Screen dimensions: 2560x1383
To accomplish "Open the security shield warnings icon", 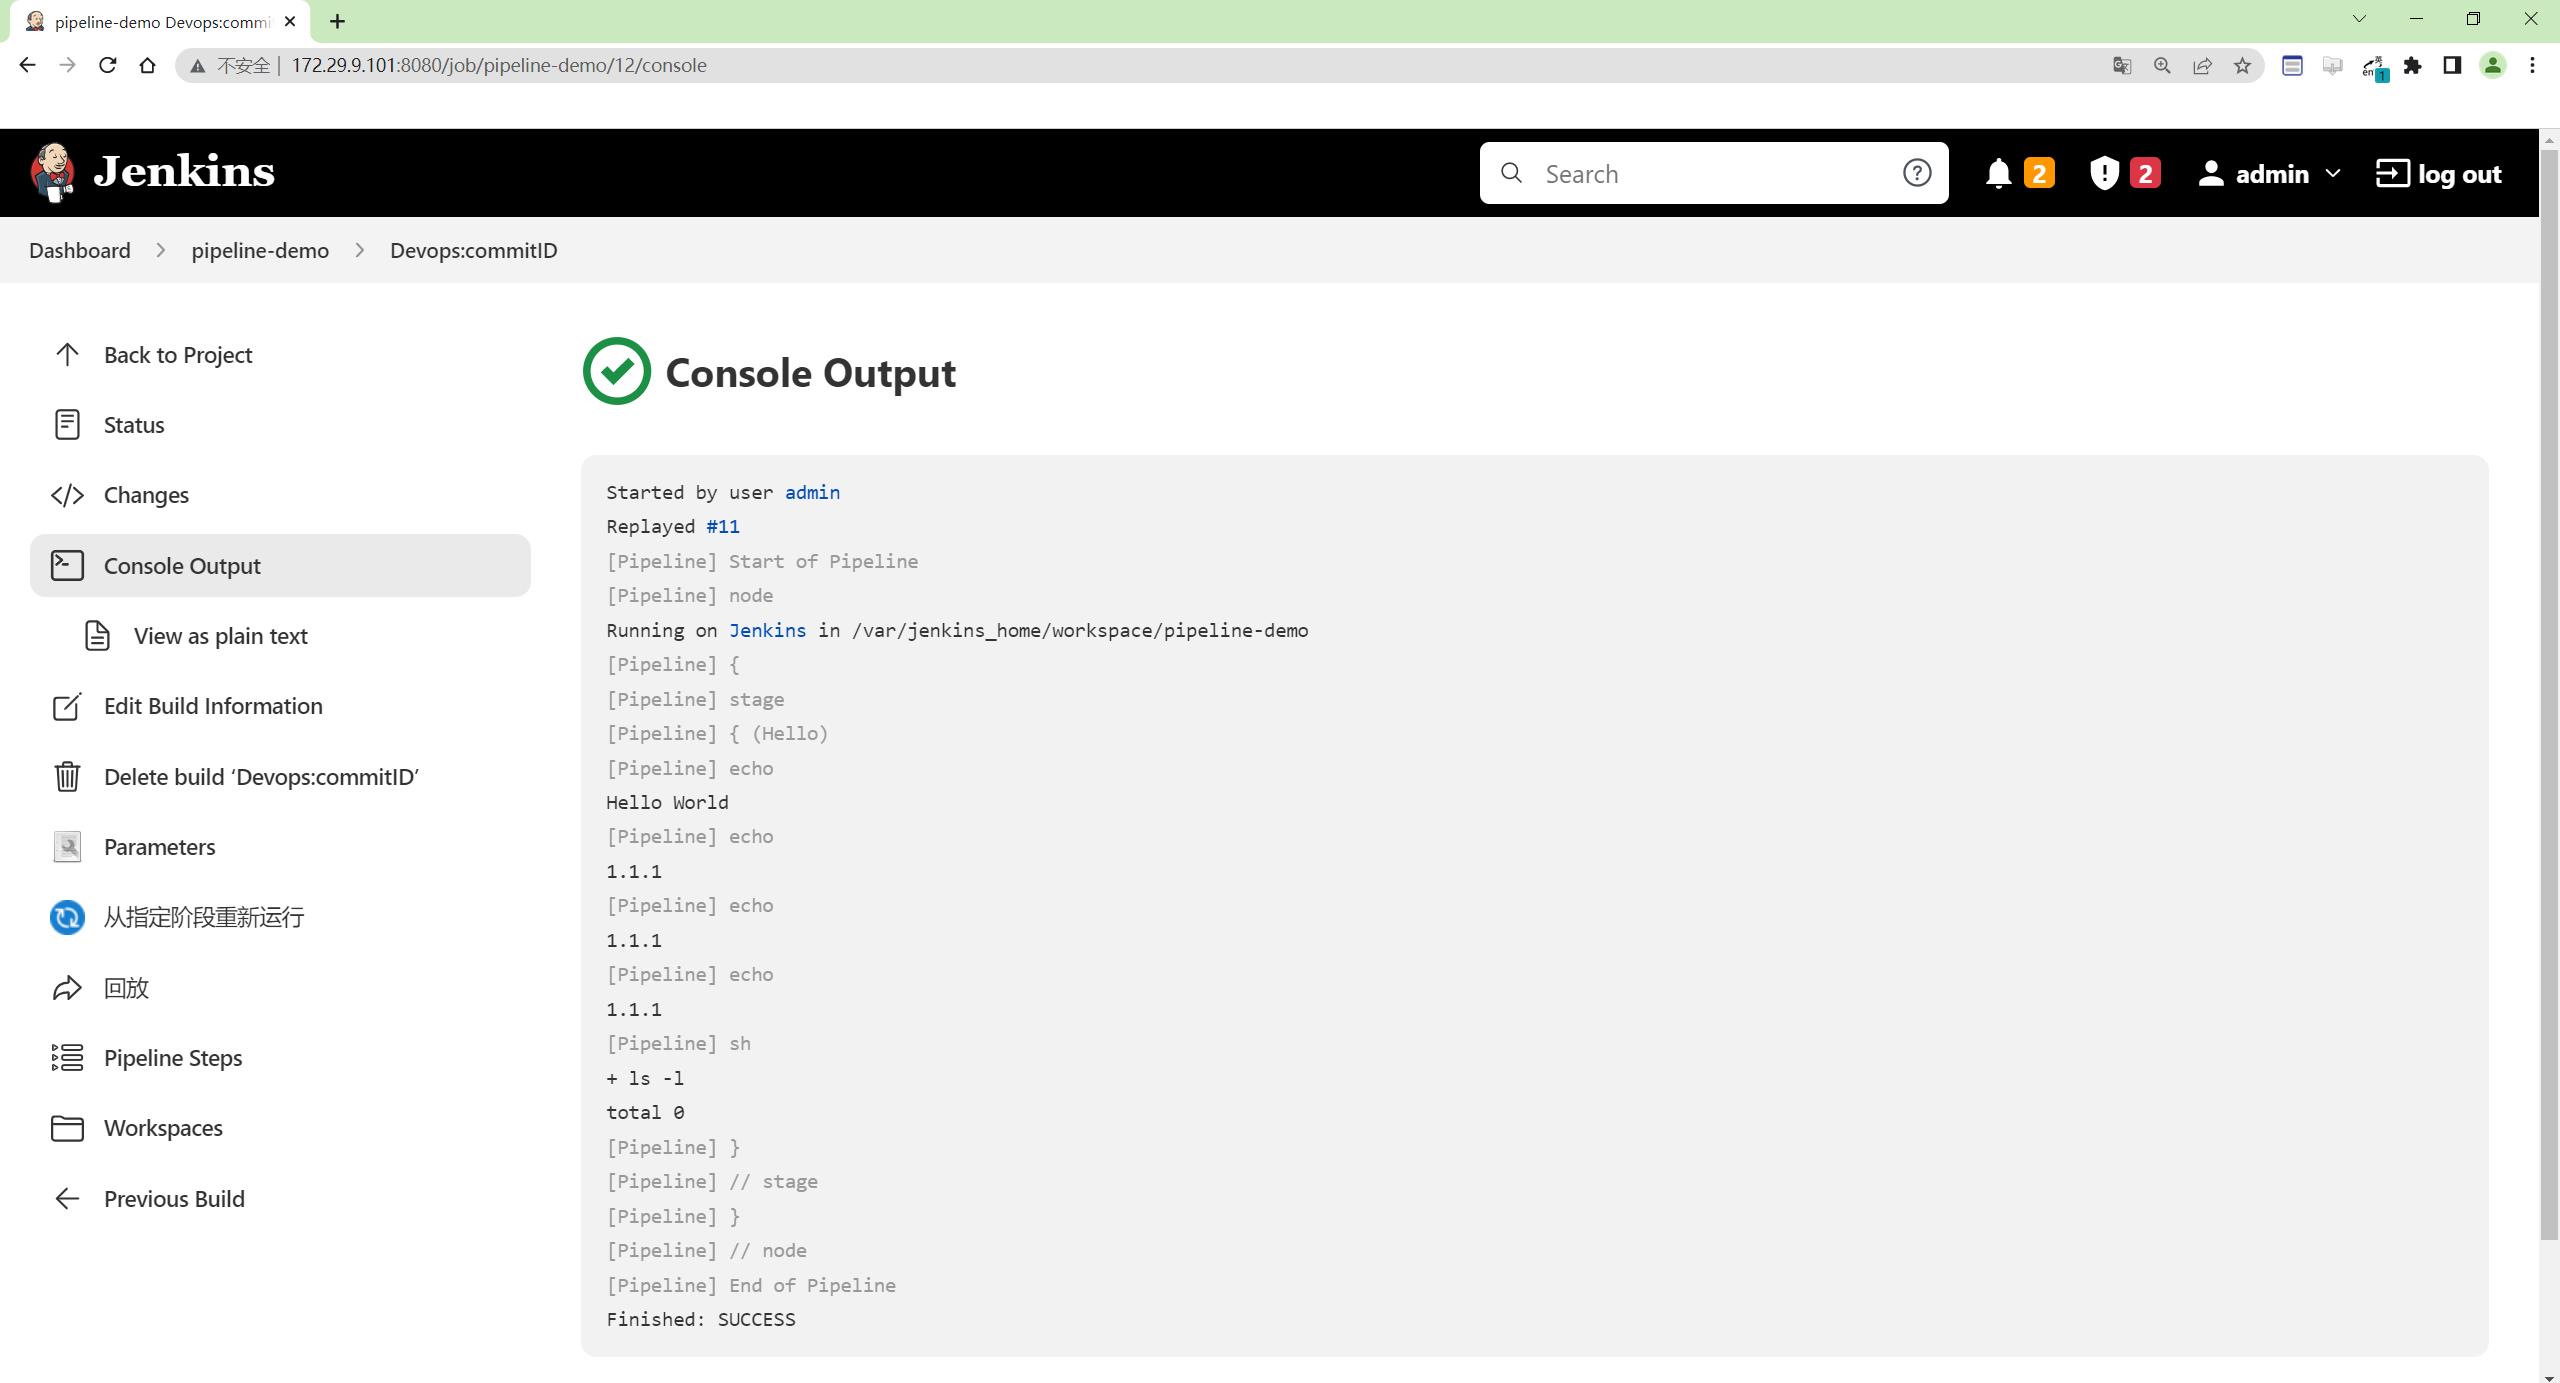I will [x=2105, y=174].
